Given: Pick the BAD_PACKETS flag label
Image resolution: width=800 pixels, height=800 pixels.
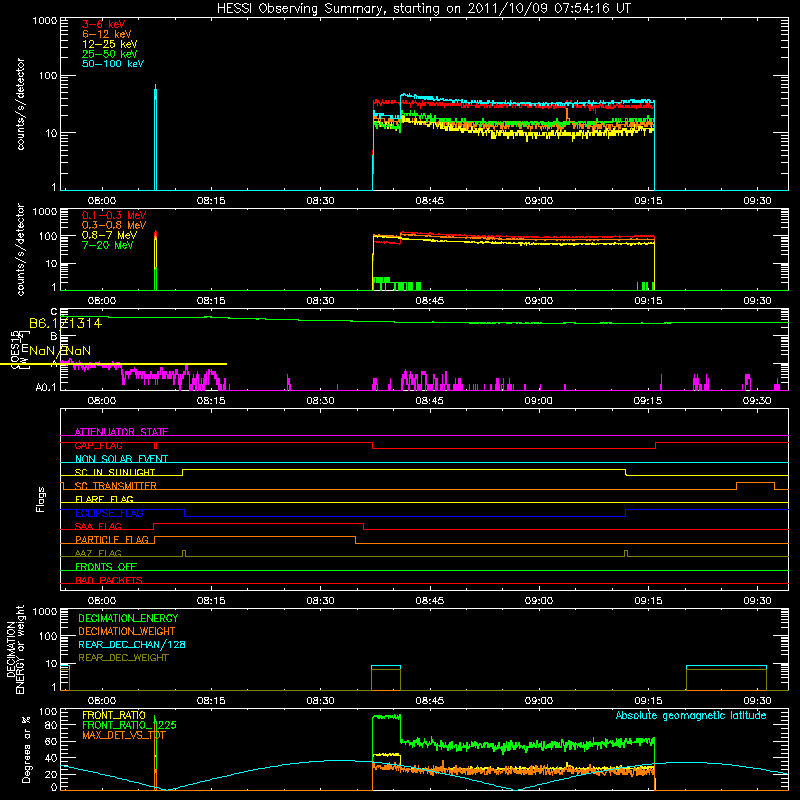Looking at the screenshot, I should click(x=109, y=580).
